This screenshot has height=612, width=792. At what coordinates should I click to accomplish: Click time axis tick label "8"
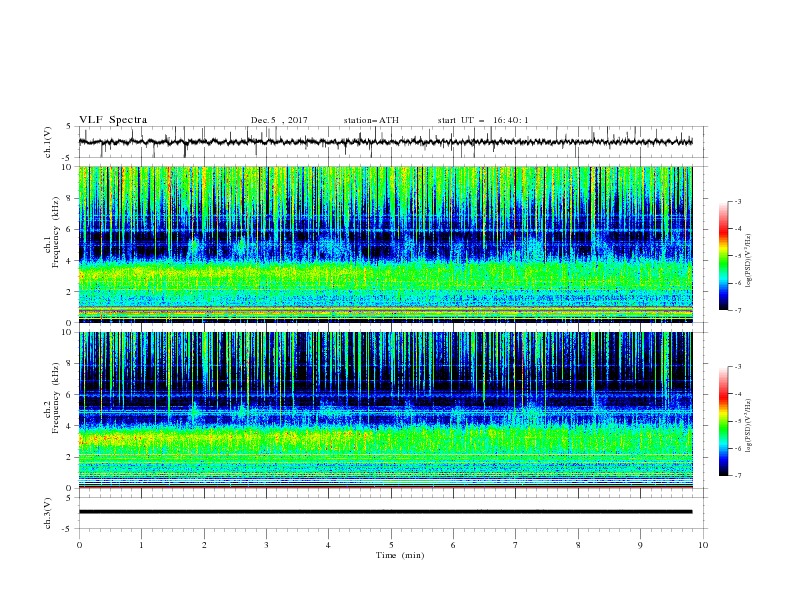click(x=578, y=545)
